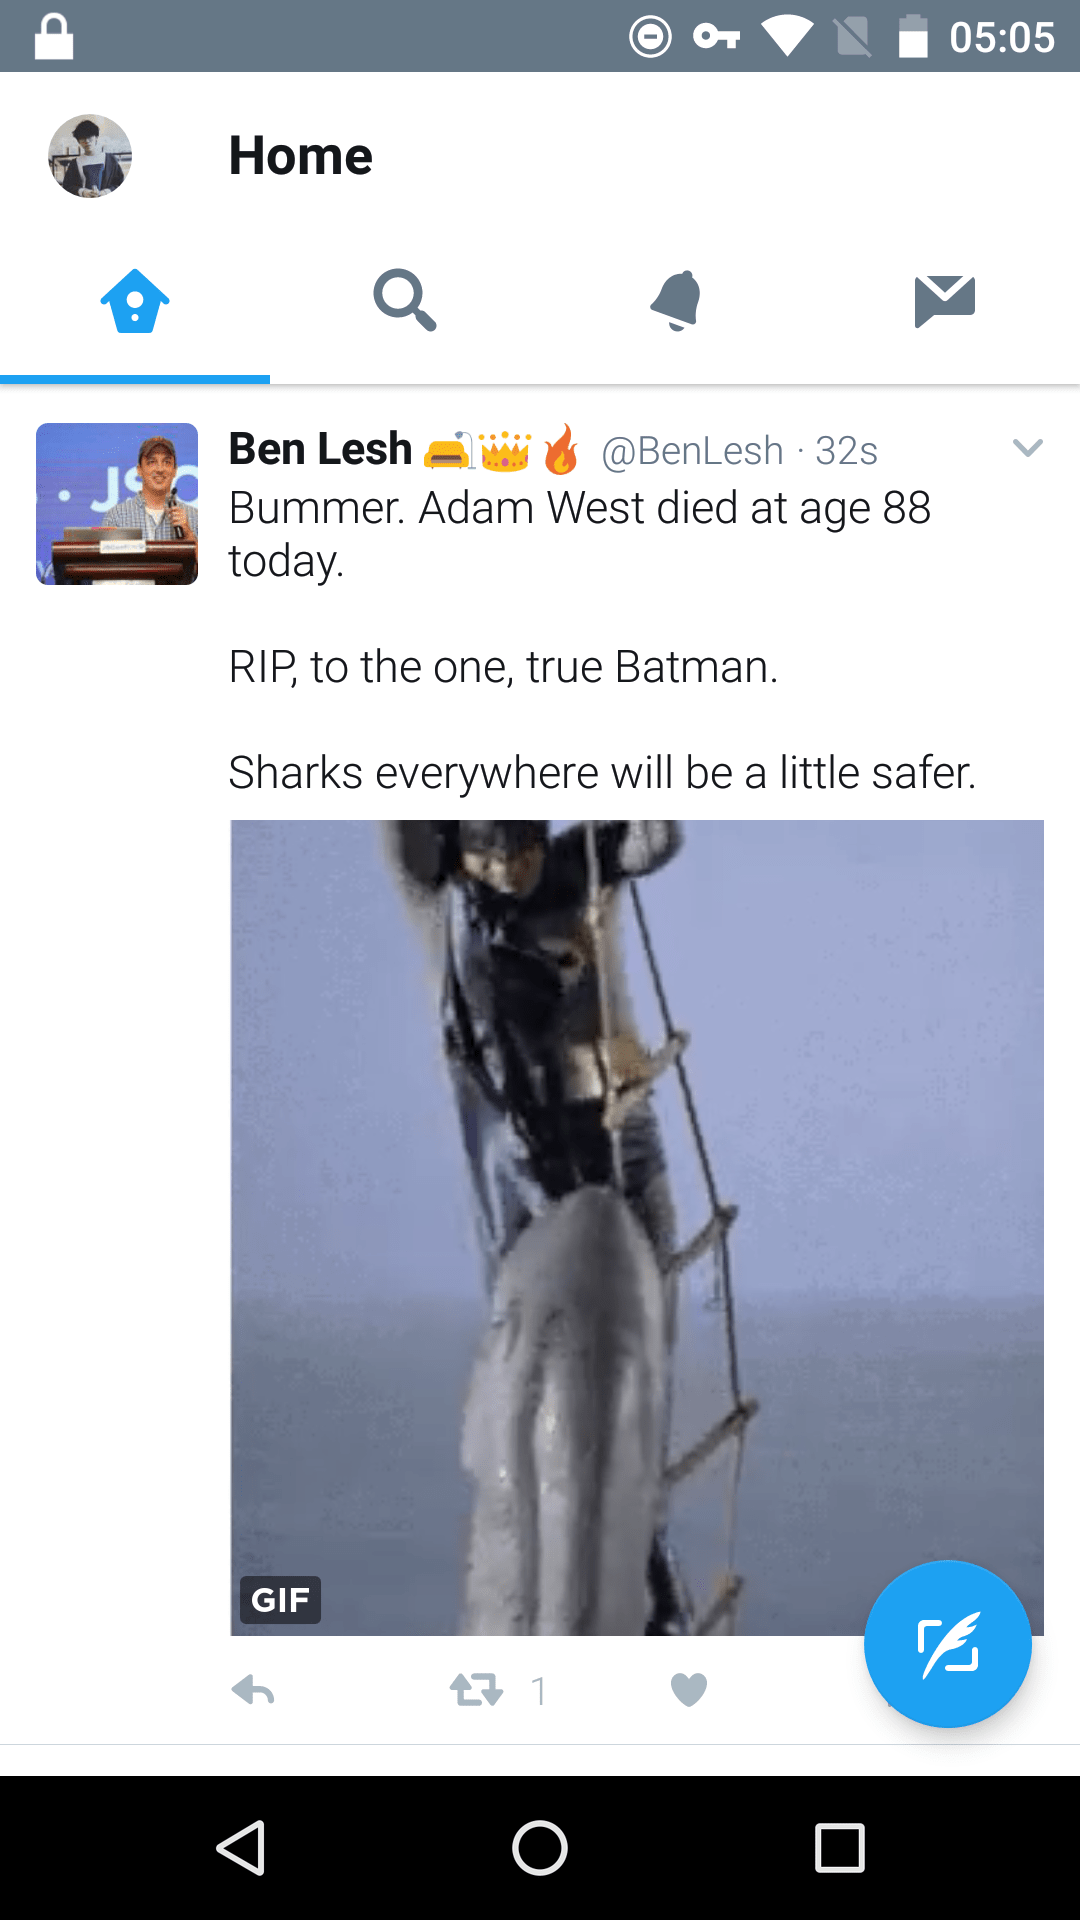Open the Direct Messages envelope tab
The width and height of the screenshot is (1080, 1920).
pyautogui.click(x=945, y=301)
